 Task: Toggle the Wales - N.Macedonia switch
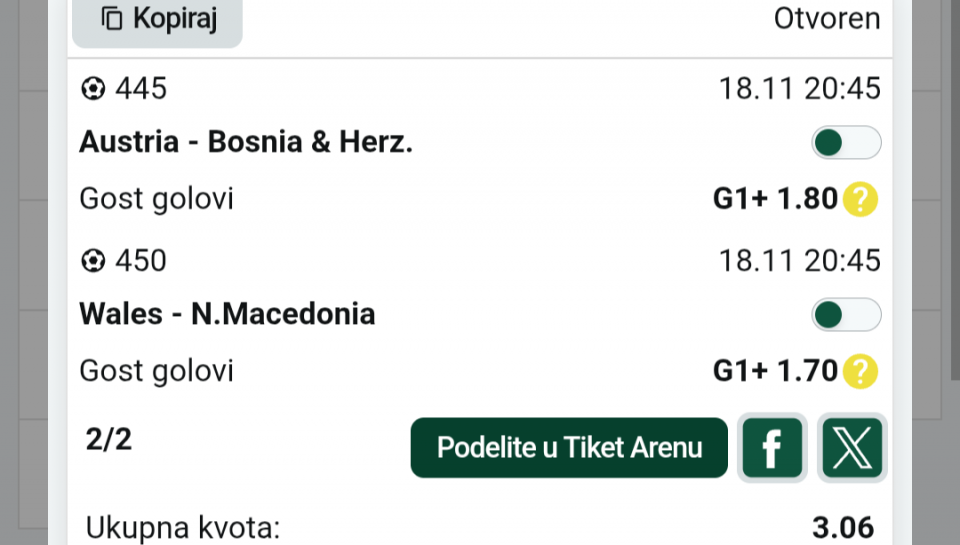point(845,315)
